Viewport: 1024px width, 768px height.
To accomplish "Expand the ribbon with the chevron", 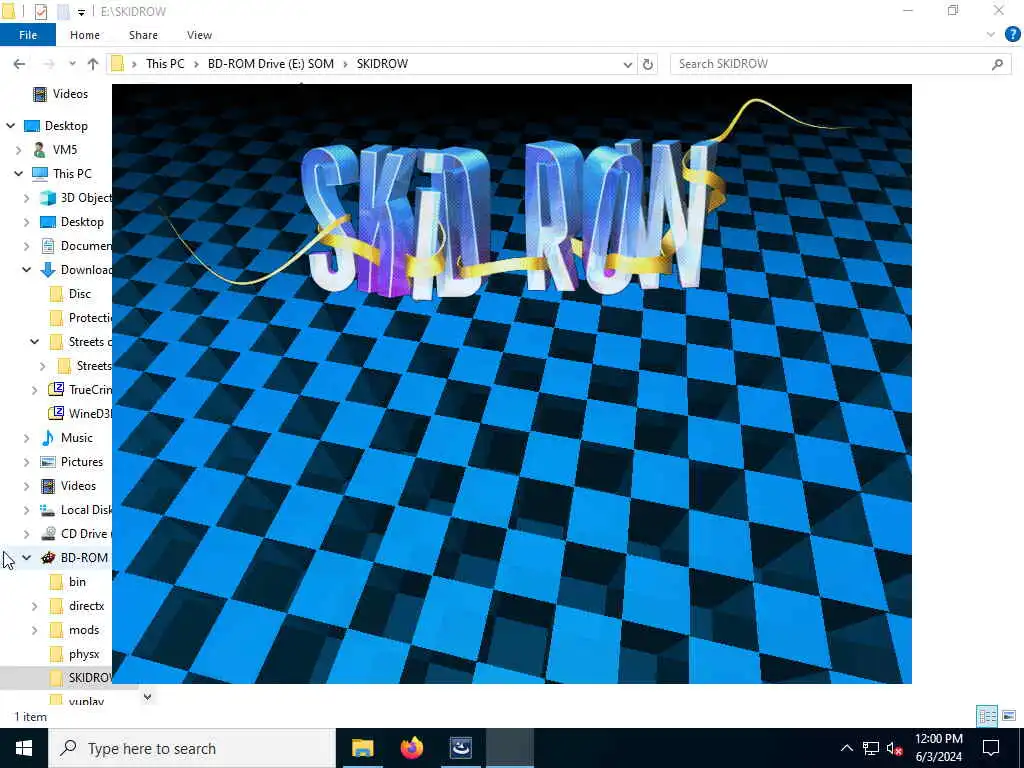I will point(990,35).
